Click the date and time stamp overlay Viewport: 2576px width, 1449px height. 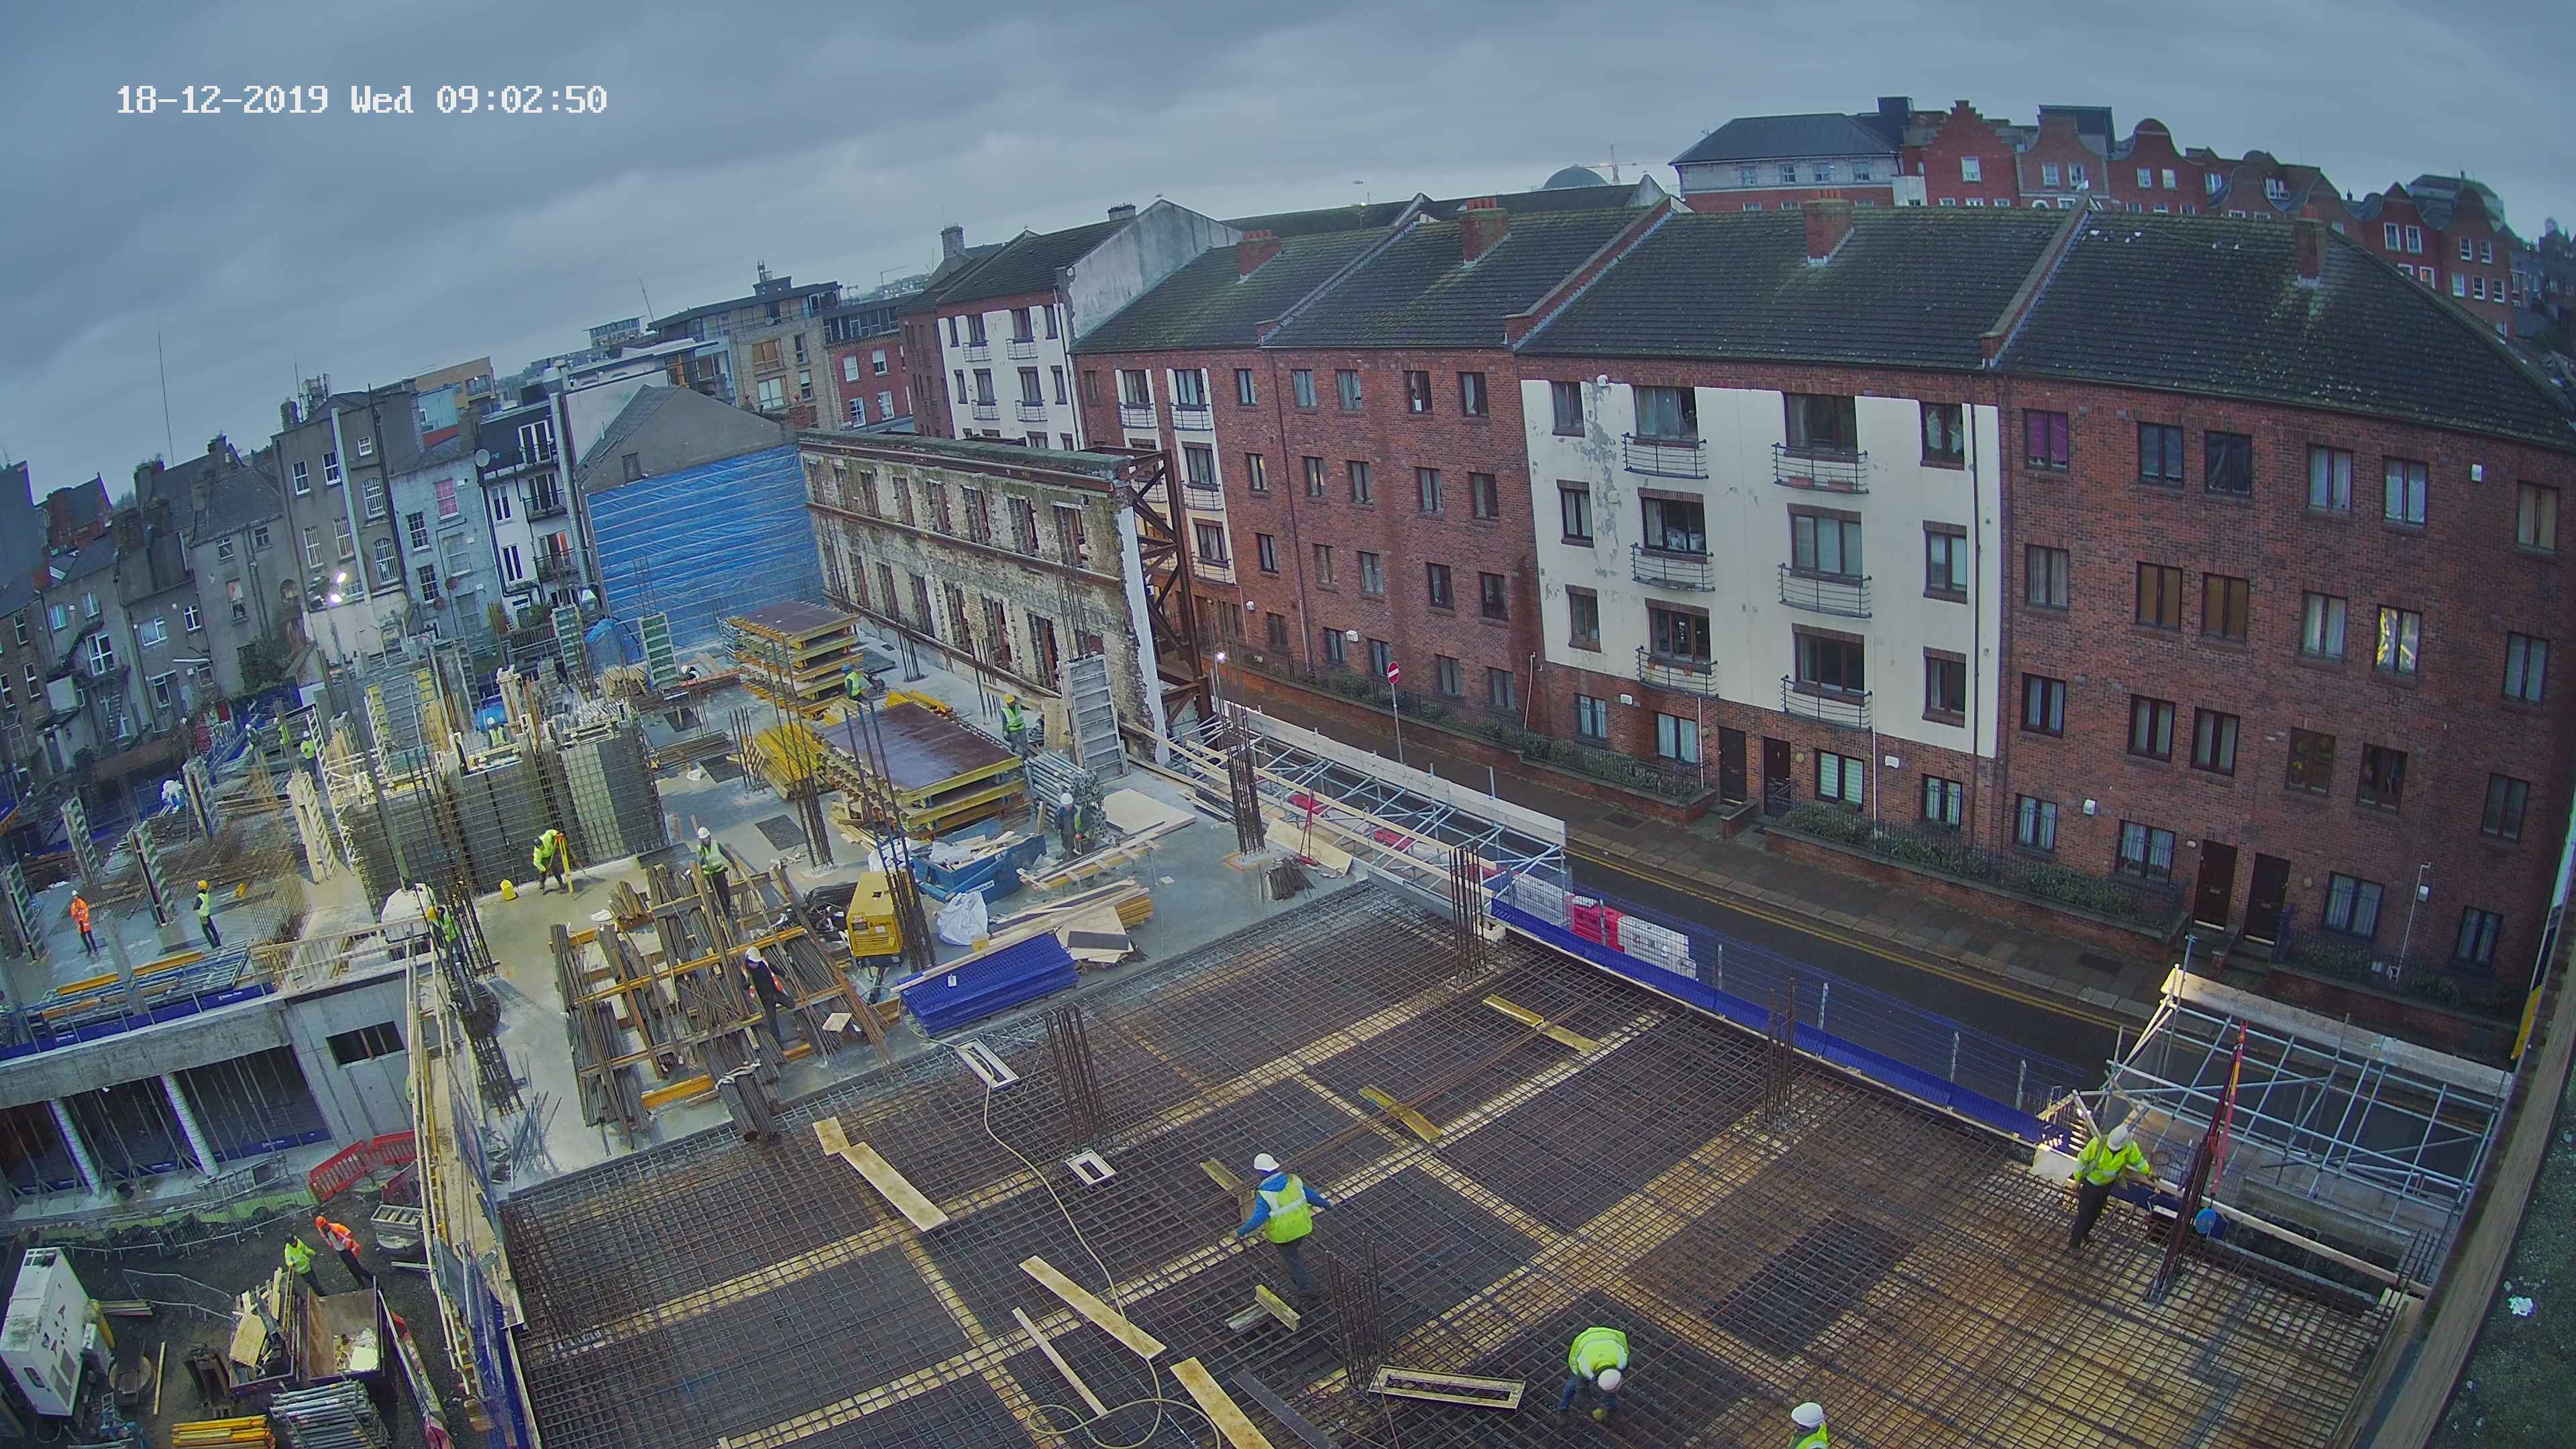click(361, 100)
